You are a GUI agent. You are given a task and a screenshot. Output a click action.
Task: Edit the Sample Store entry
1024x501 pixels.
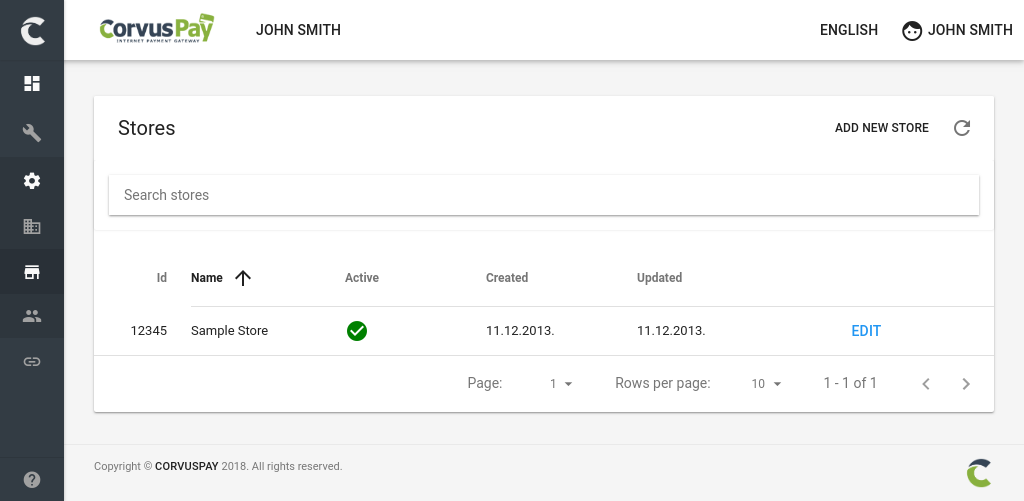[866, 331]
